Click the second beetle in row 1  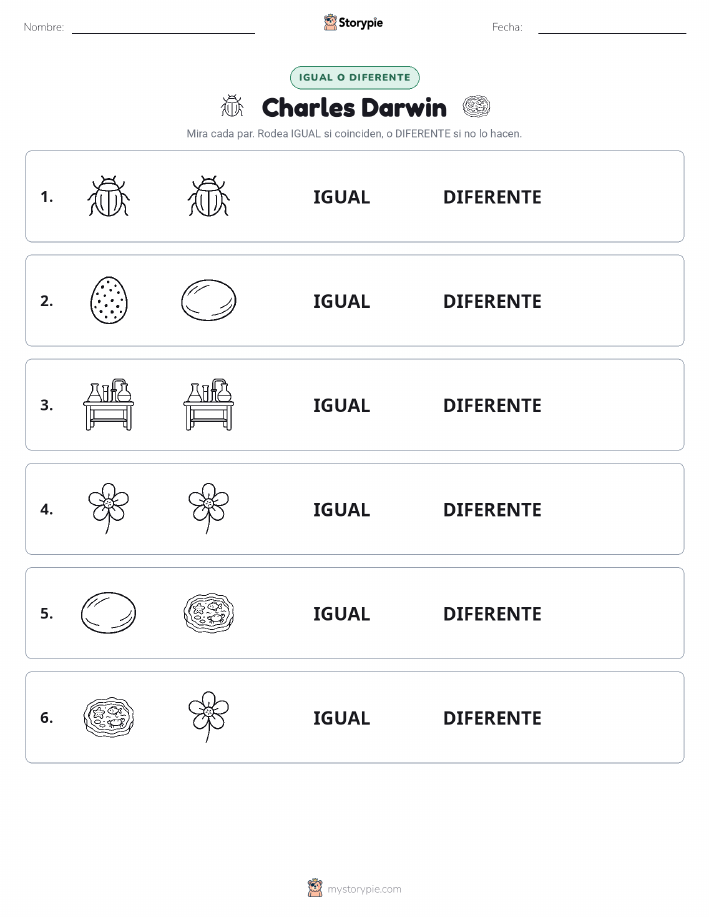pyautogui.click(x=209, y=196)
